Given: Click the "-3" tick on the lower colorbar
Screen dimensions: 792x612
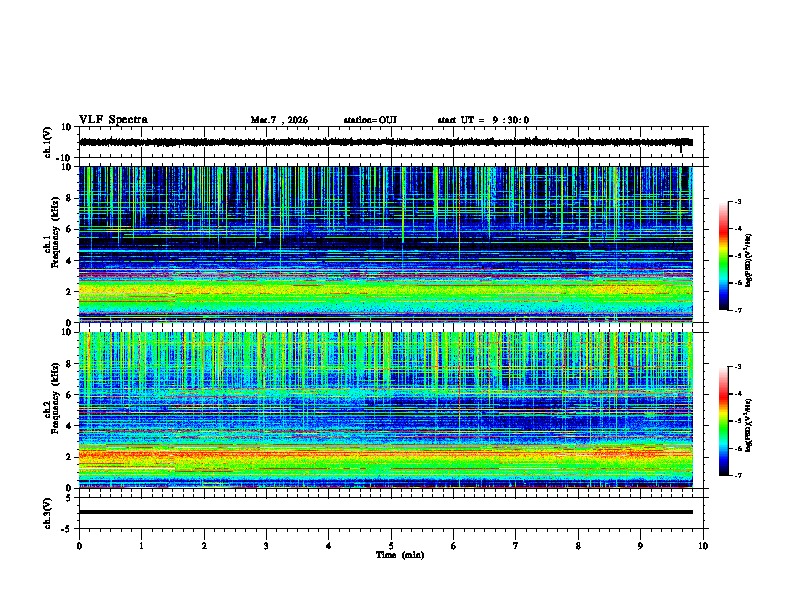Looking at the screenshot, I should click(x=738, y=367).
